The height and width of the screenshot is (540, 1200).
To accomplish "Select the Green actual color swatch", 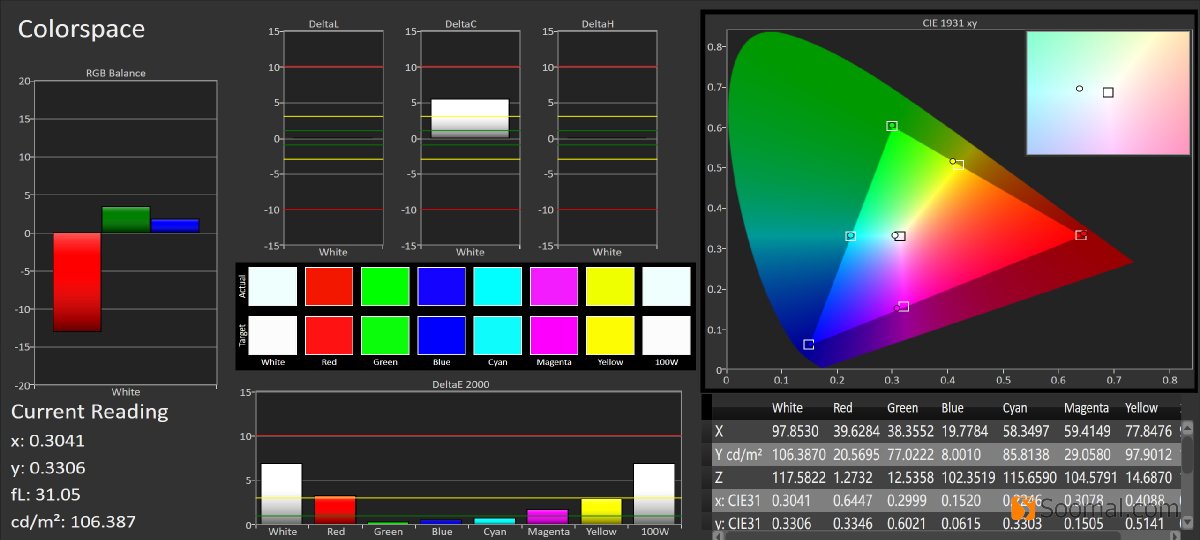I will click(385, 286).
